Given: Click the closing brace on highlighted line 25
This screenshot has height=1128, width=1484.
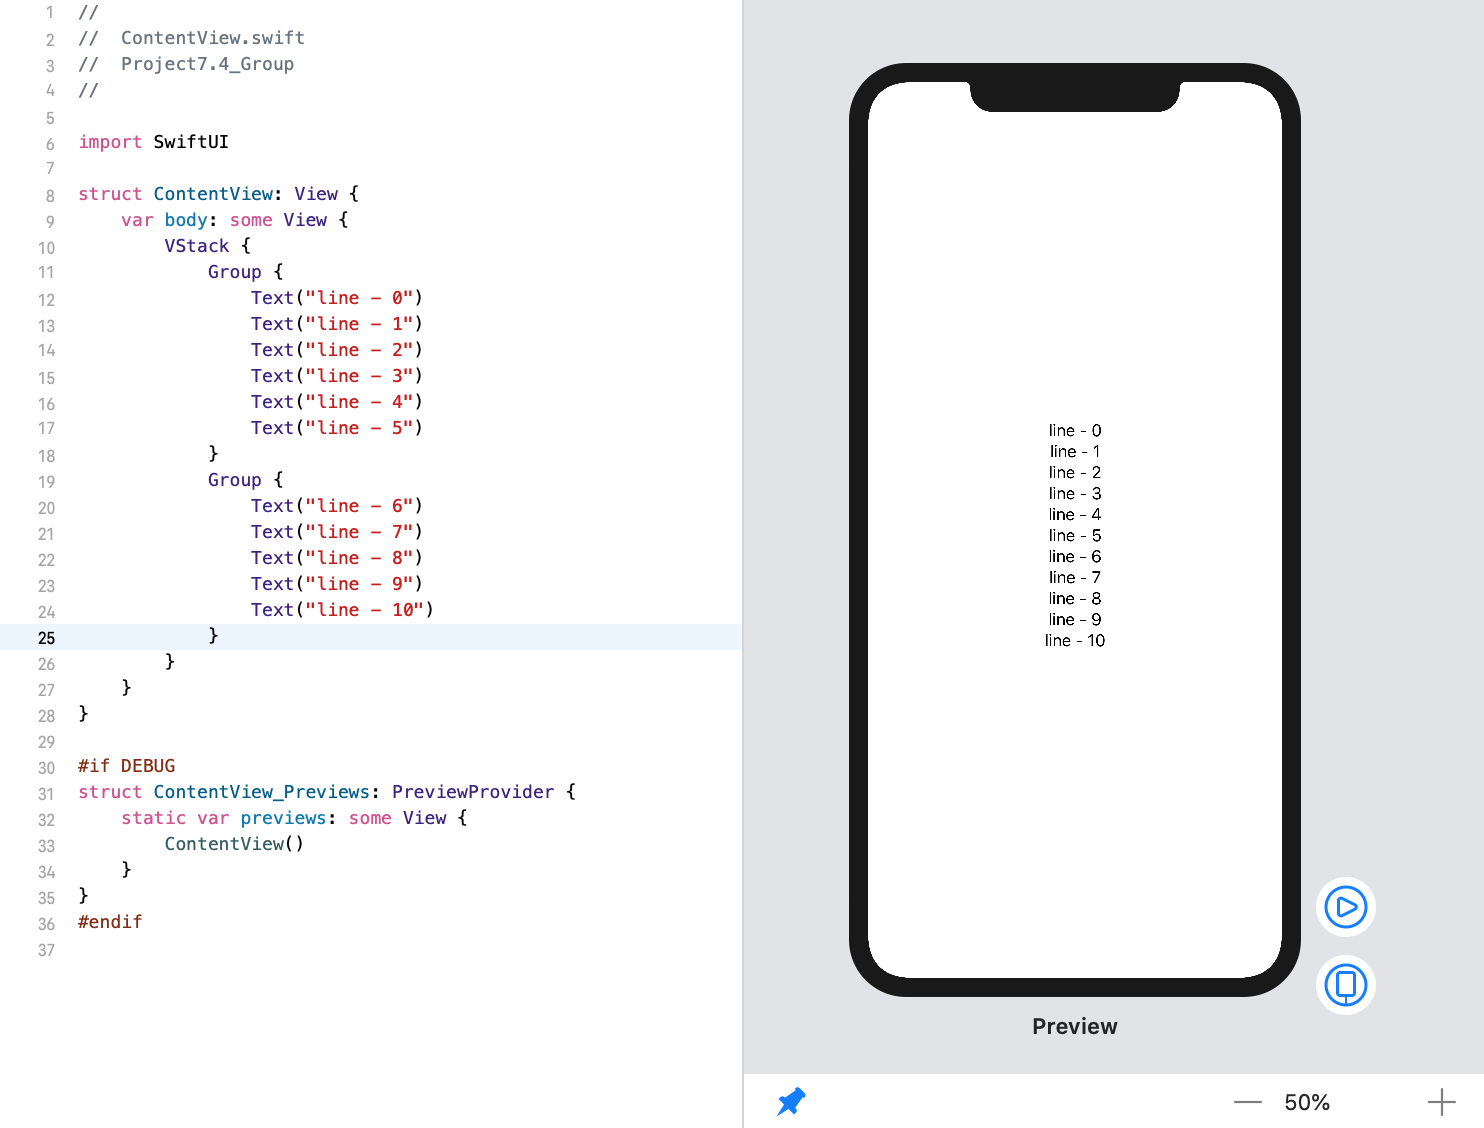Looking at the screenshot, I should (213, 636).
